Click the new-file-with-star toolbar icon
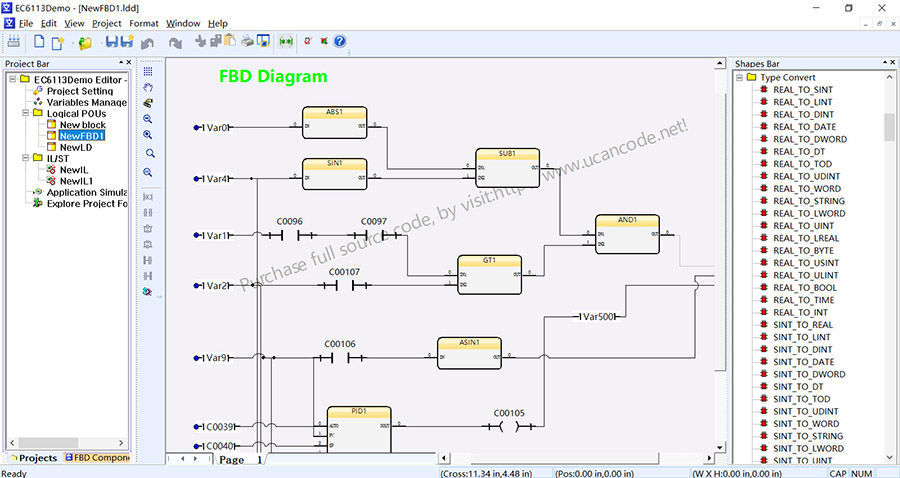Screen dimensions: 900x478 (x=57, y=42)
